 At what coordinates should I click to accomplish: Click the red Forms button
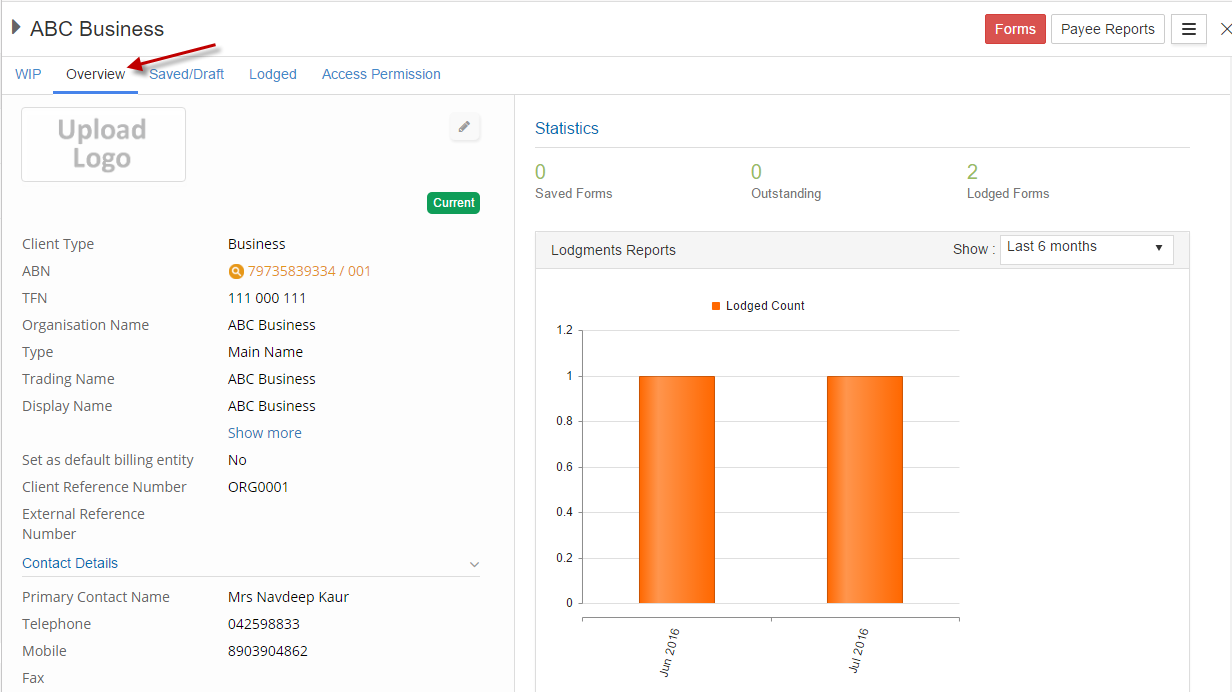1015,29
